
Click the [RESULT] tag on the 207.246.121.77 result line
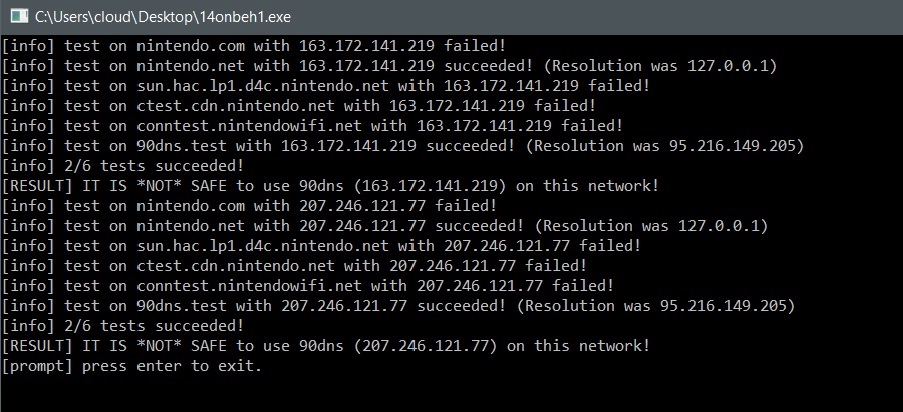(37, 346)
